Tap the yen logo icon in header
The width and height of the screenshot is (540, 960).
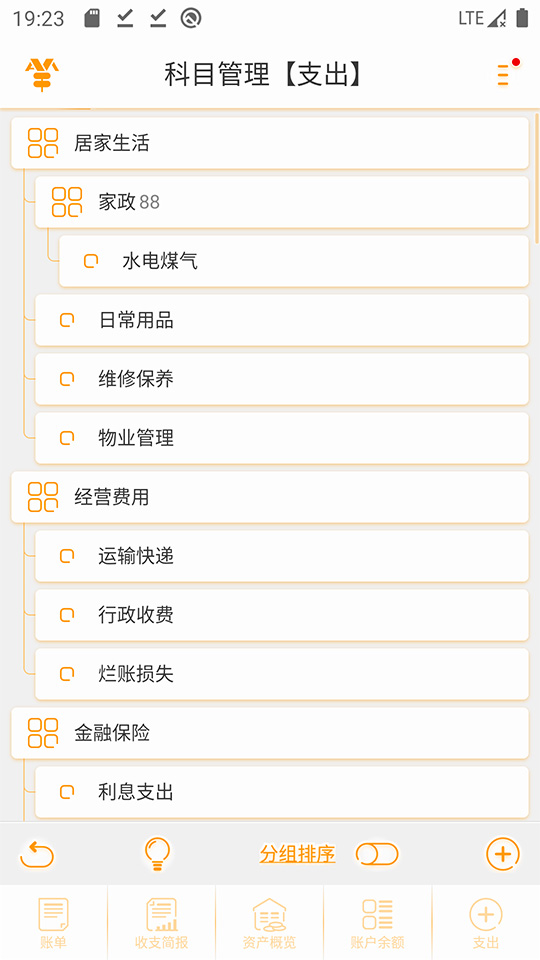coord(42,74)
